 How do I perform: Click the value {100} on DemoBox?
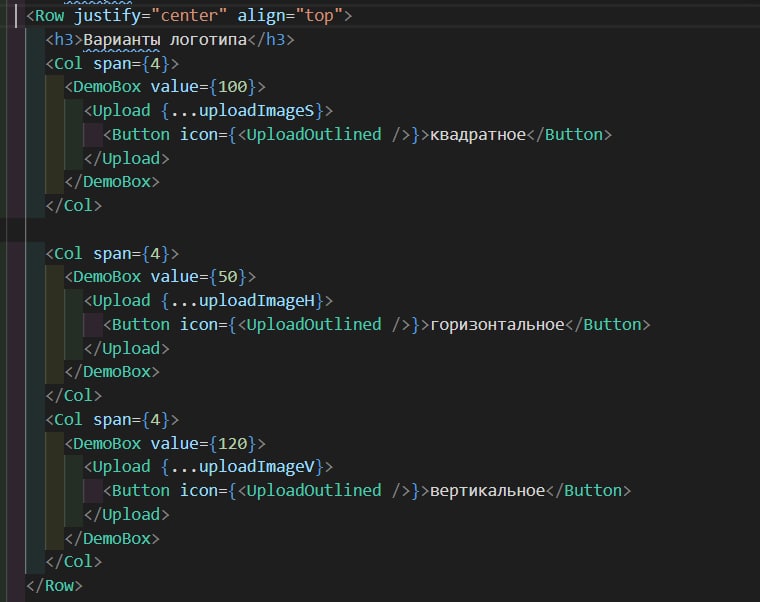(232, 87)
